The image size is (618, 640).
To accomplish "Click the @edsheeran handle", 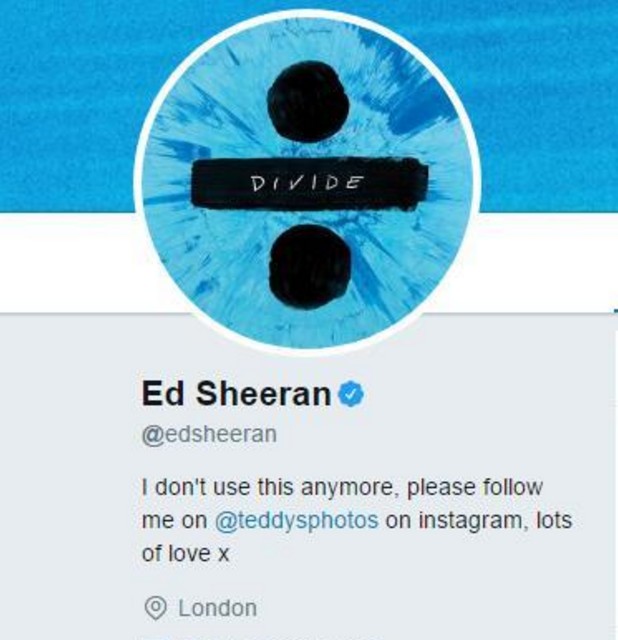I will [209, 434].
